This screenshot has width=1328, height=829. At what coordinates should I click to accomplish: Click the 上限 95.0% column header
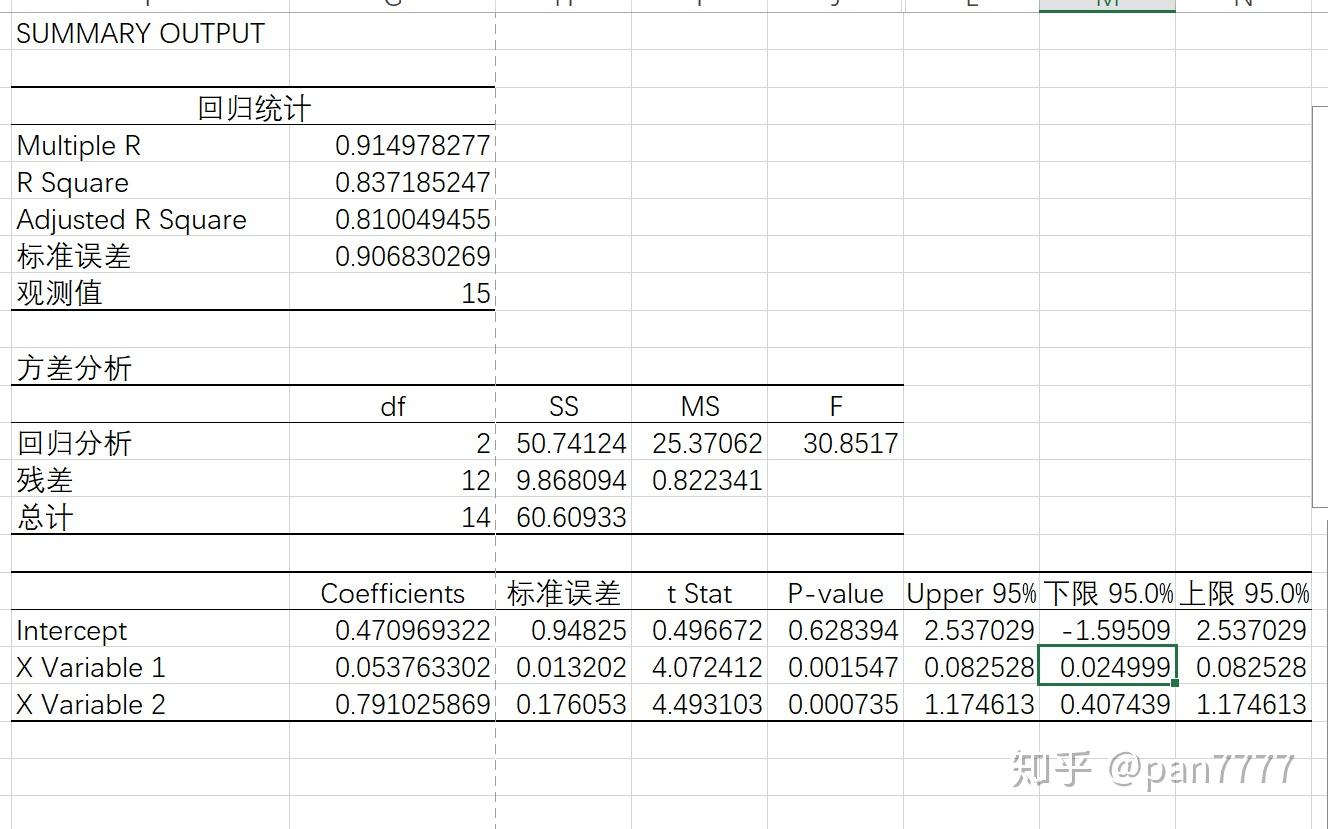1244,594
